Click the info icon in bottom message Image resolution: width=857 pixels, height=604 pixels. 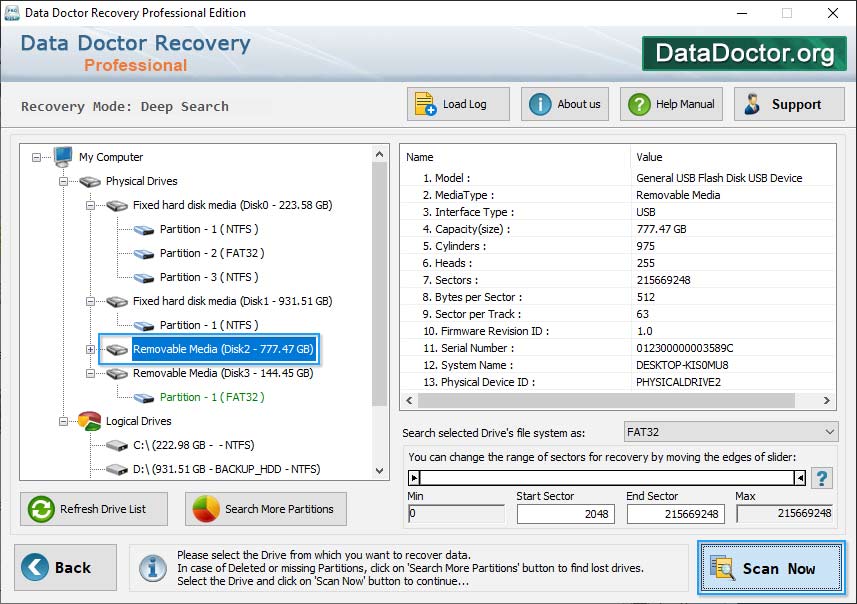(152, 567)
